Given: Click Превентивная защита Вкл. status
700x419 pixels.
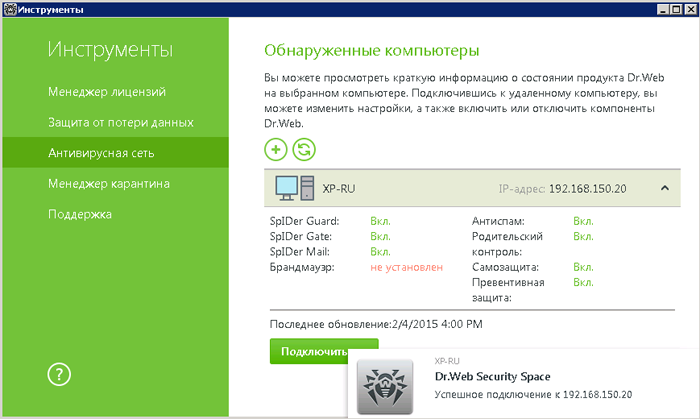Looking at the screenshot, I should [583, 282].
